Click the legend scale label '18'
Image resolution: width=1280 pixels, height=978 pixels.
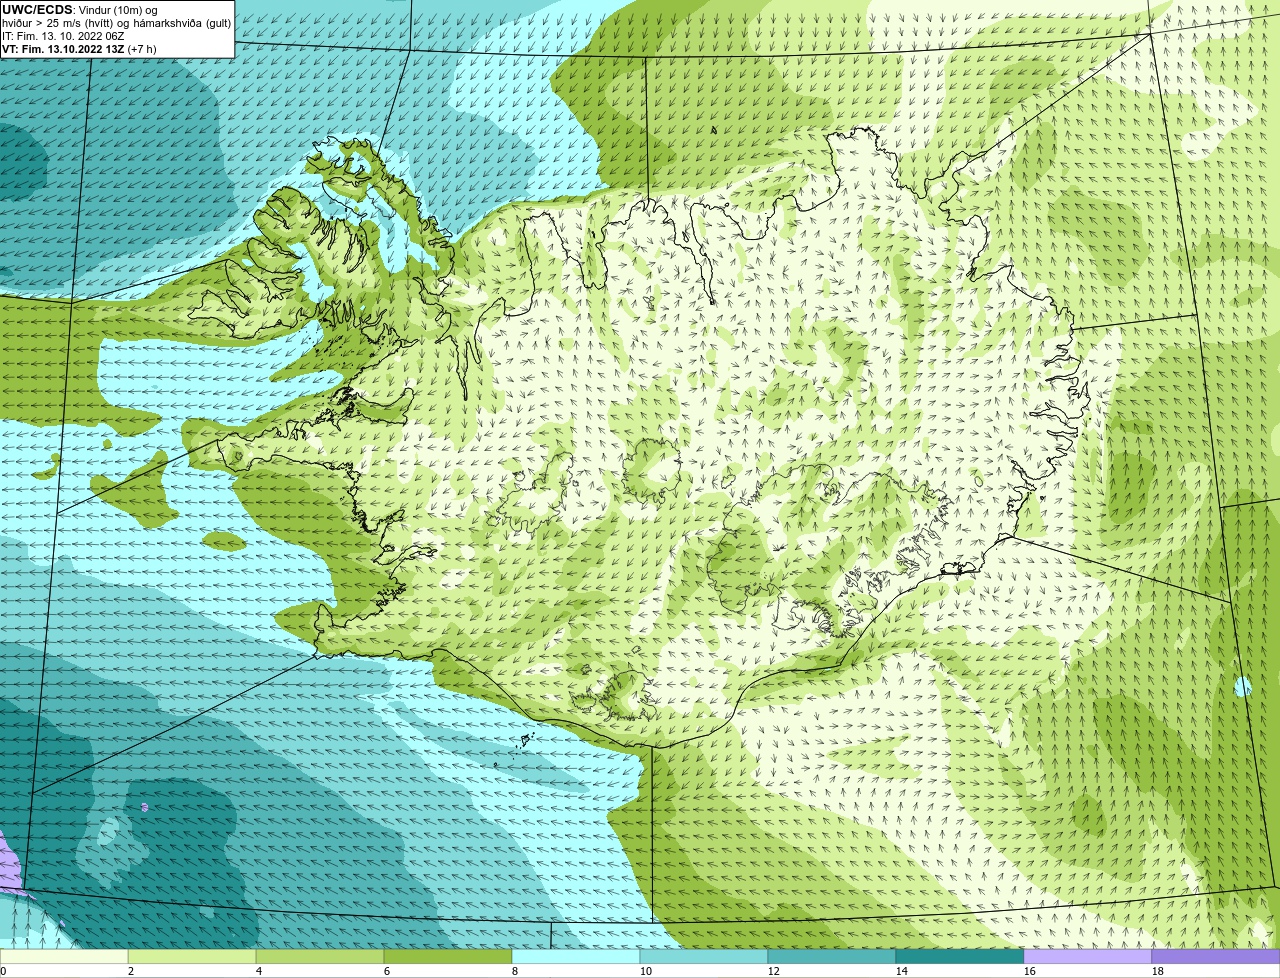(1158, 971)
